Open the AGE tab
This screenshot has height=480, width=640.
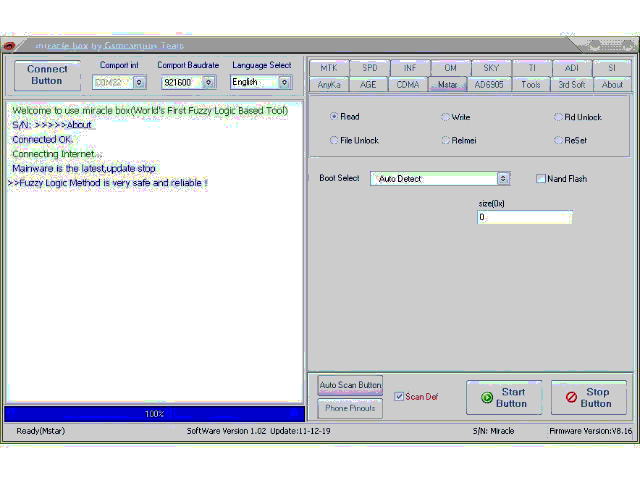pos(368,84)
